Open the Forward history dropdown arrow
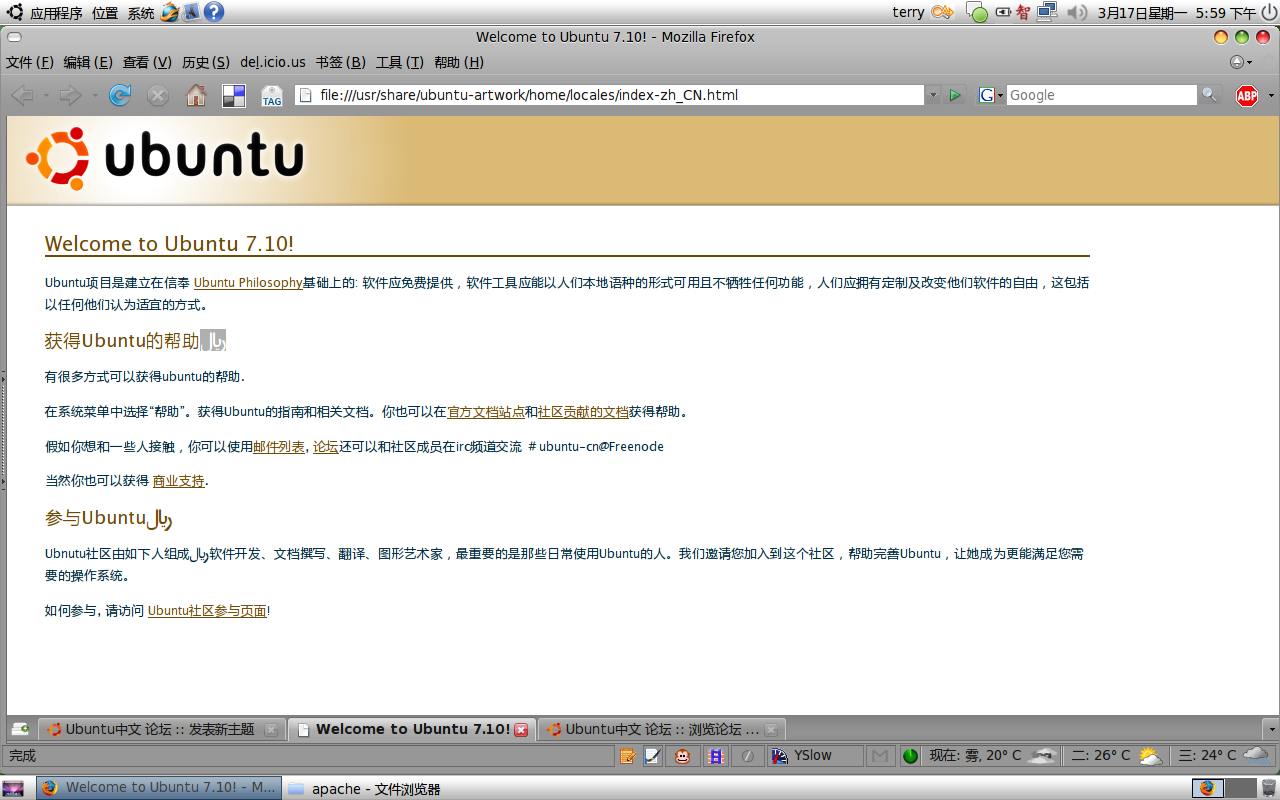This screenshot has height=800, width=1280. (x=95, y=96)
